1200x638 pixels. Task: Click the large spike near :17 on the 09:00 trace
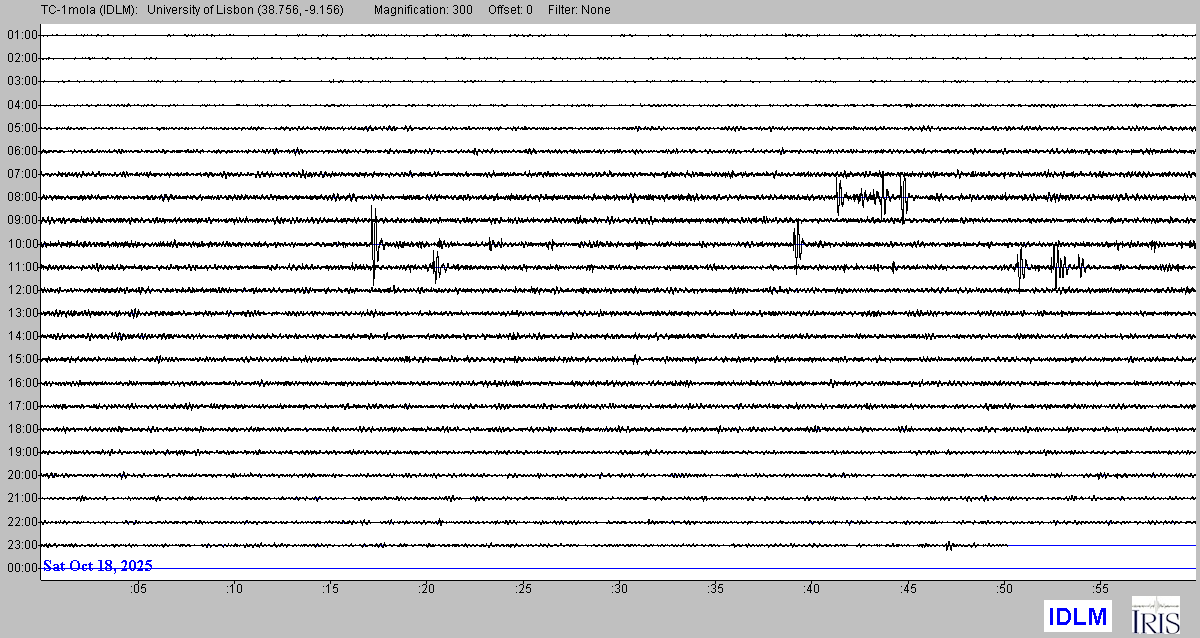(374, 240)
